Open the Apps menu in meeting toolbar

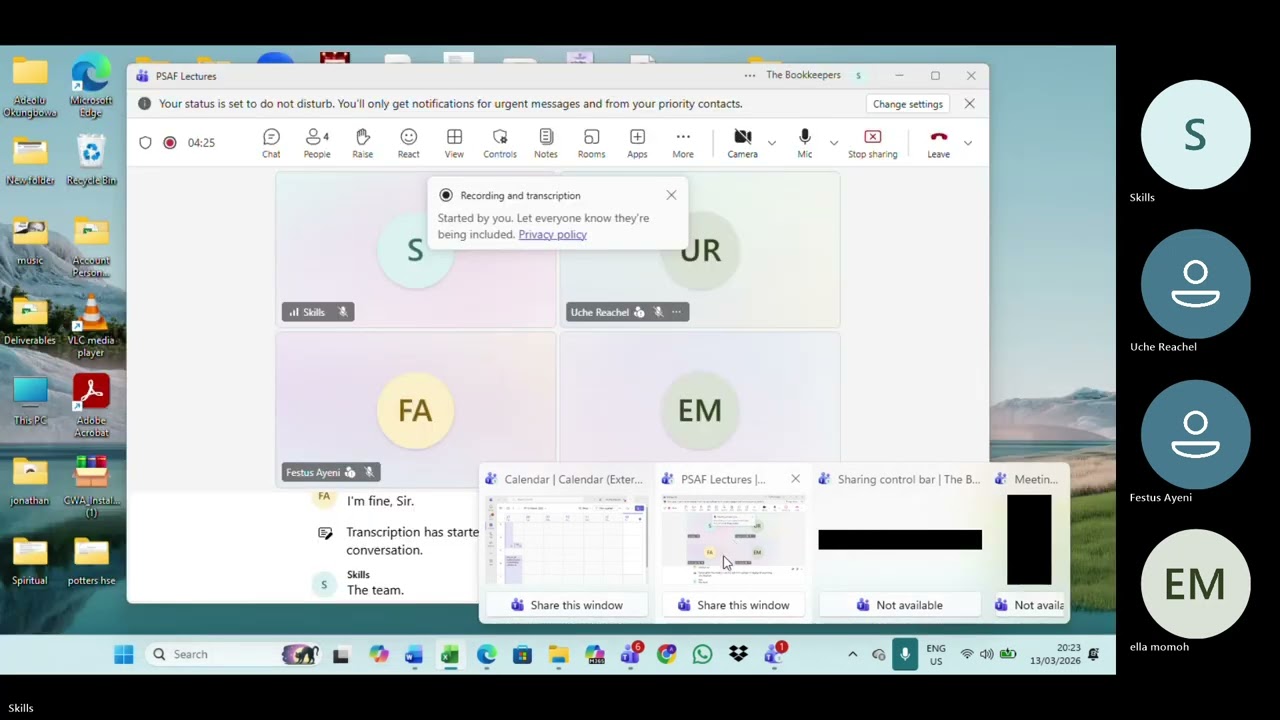(x=637, y=143)
